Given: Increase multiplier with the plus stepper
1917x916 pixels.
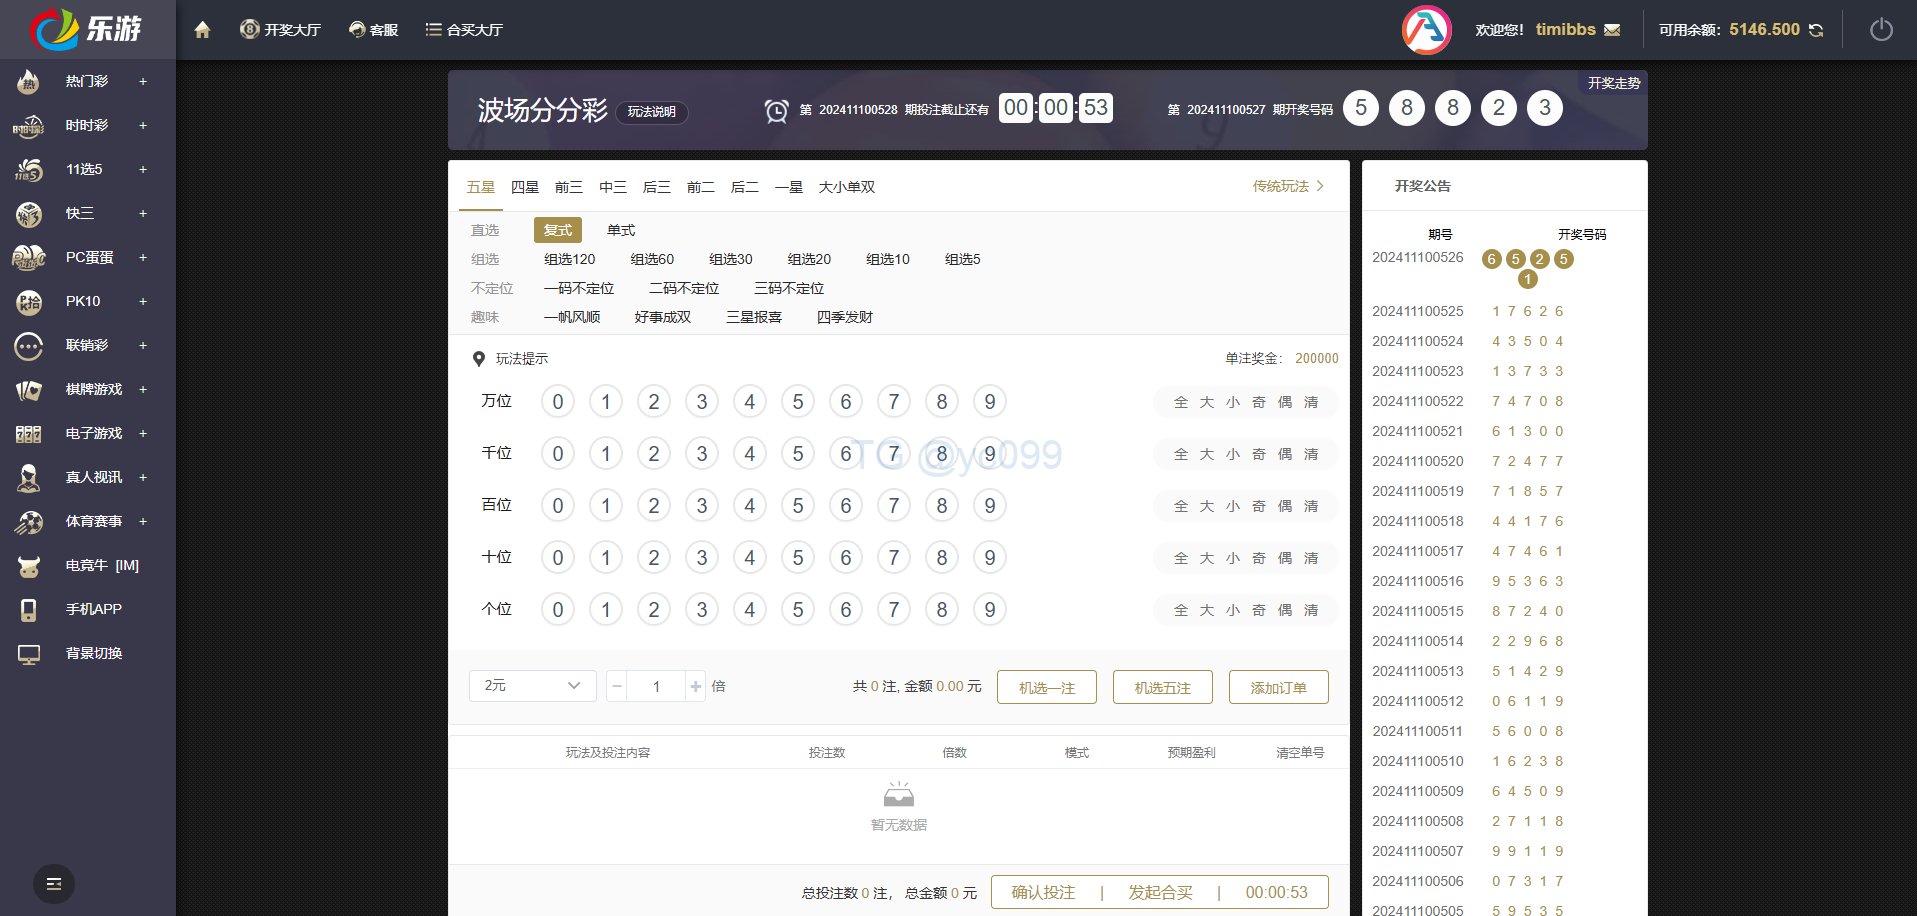Looking at the screenshot, I should pos(696,686).
